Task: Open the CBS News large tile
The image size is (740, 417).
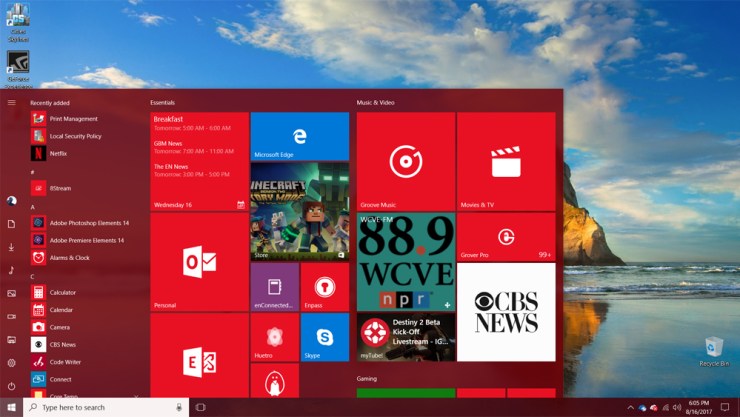Action: click(x=506, y=312)
